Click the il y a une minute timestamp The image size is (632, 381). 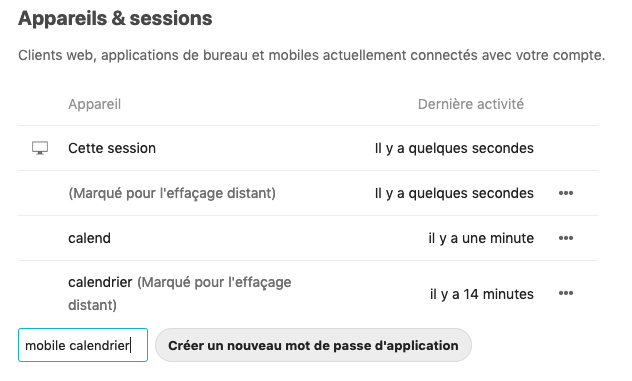(x=481, y=238)
